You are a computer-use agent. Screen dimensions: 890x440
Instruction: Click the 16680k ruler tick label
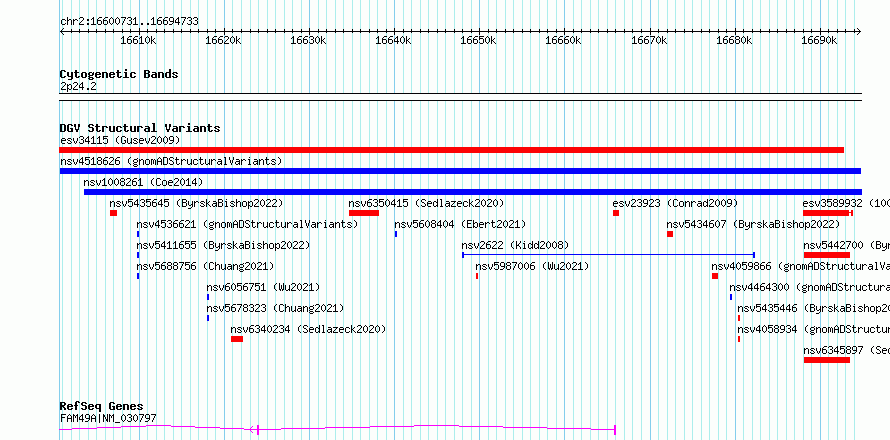coord(734,41)
